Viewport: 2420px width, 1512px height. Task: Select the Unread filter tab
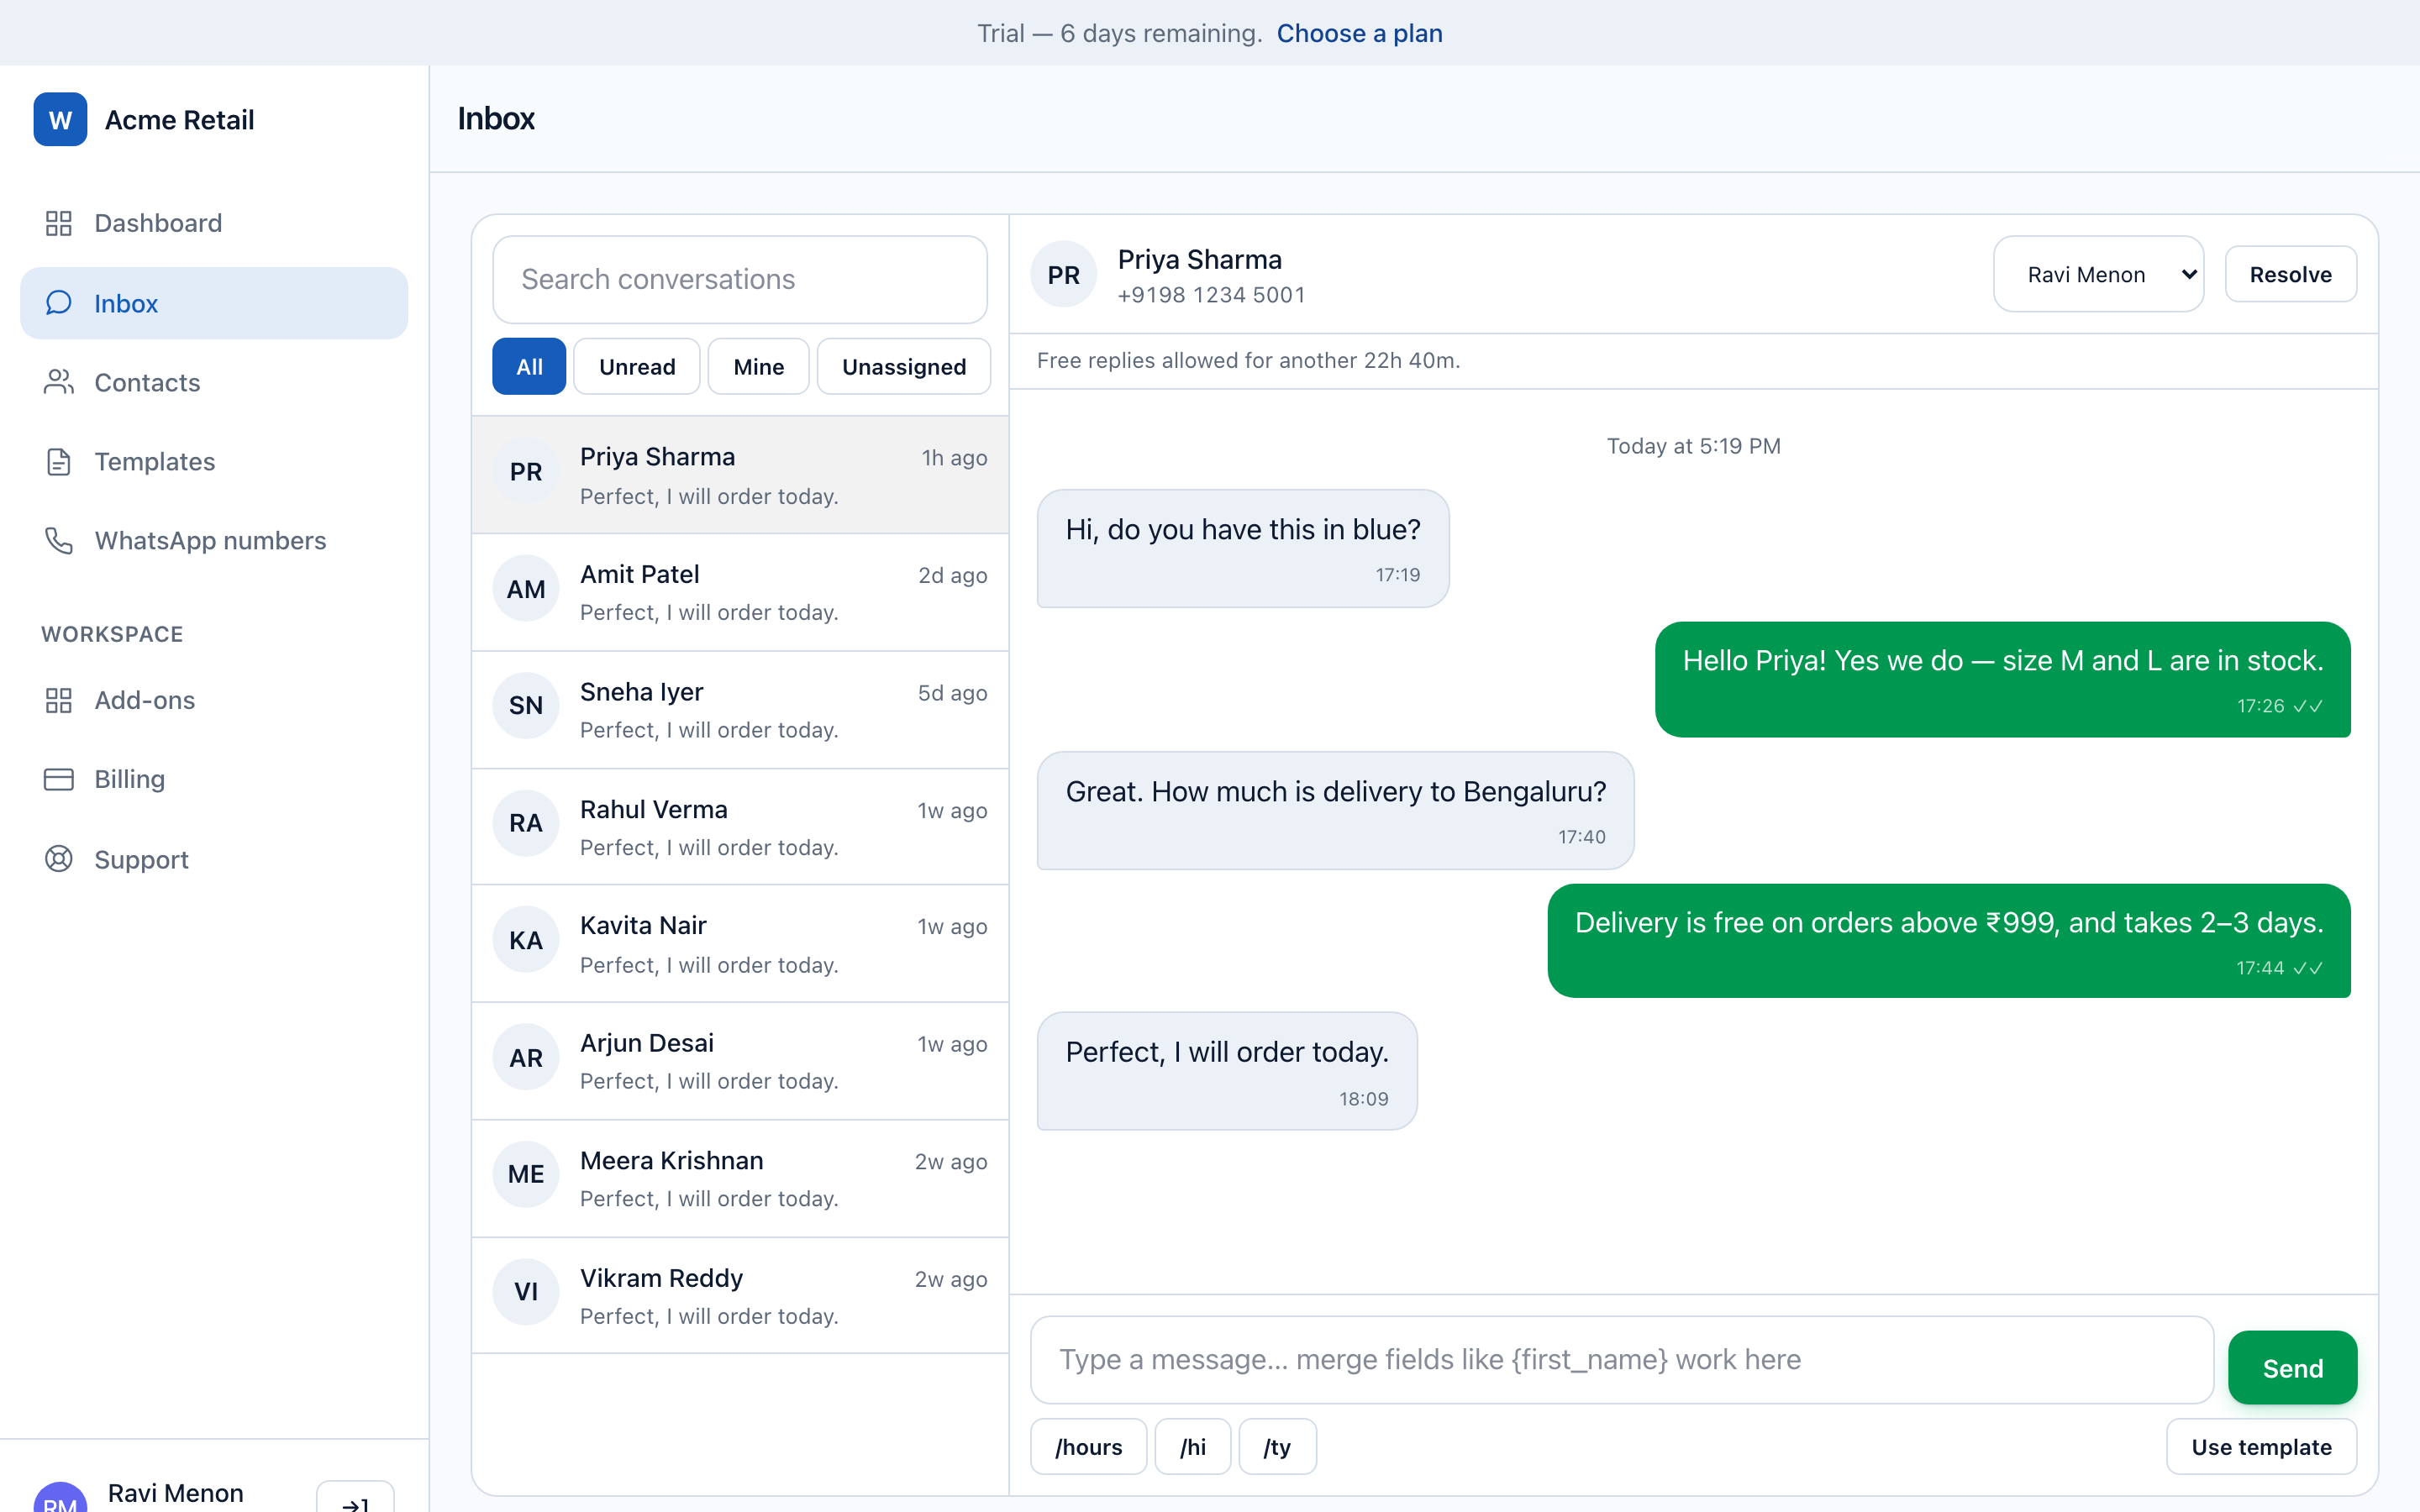click(x=637, y=367)
